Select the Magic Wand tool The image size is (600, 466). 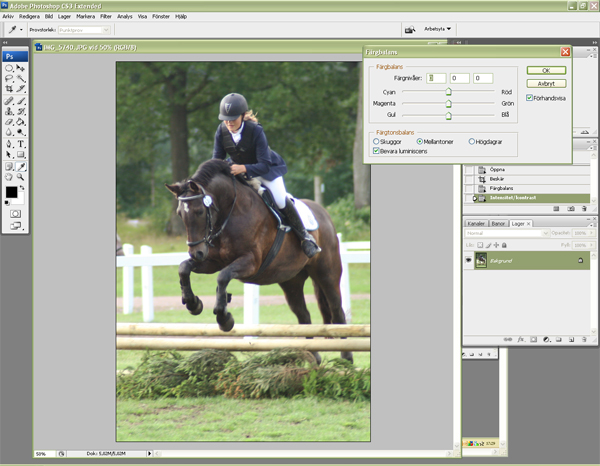tap(21, 78)
